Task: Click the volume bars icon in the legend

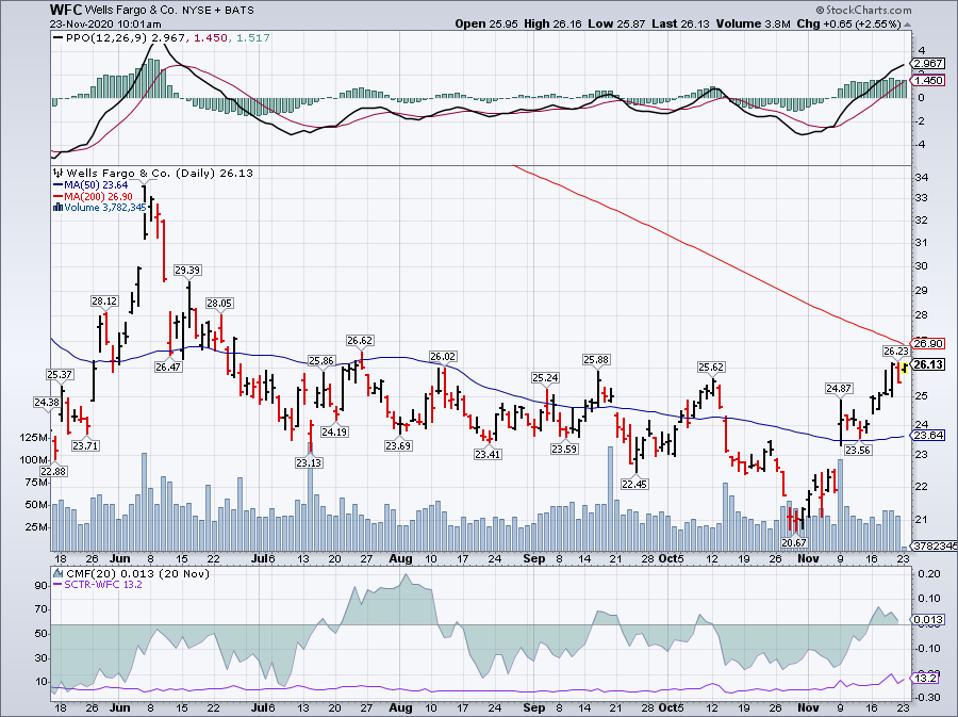Action: pos(59,207)
